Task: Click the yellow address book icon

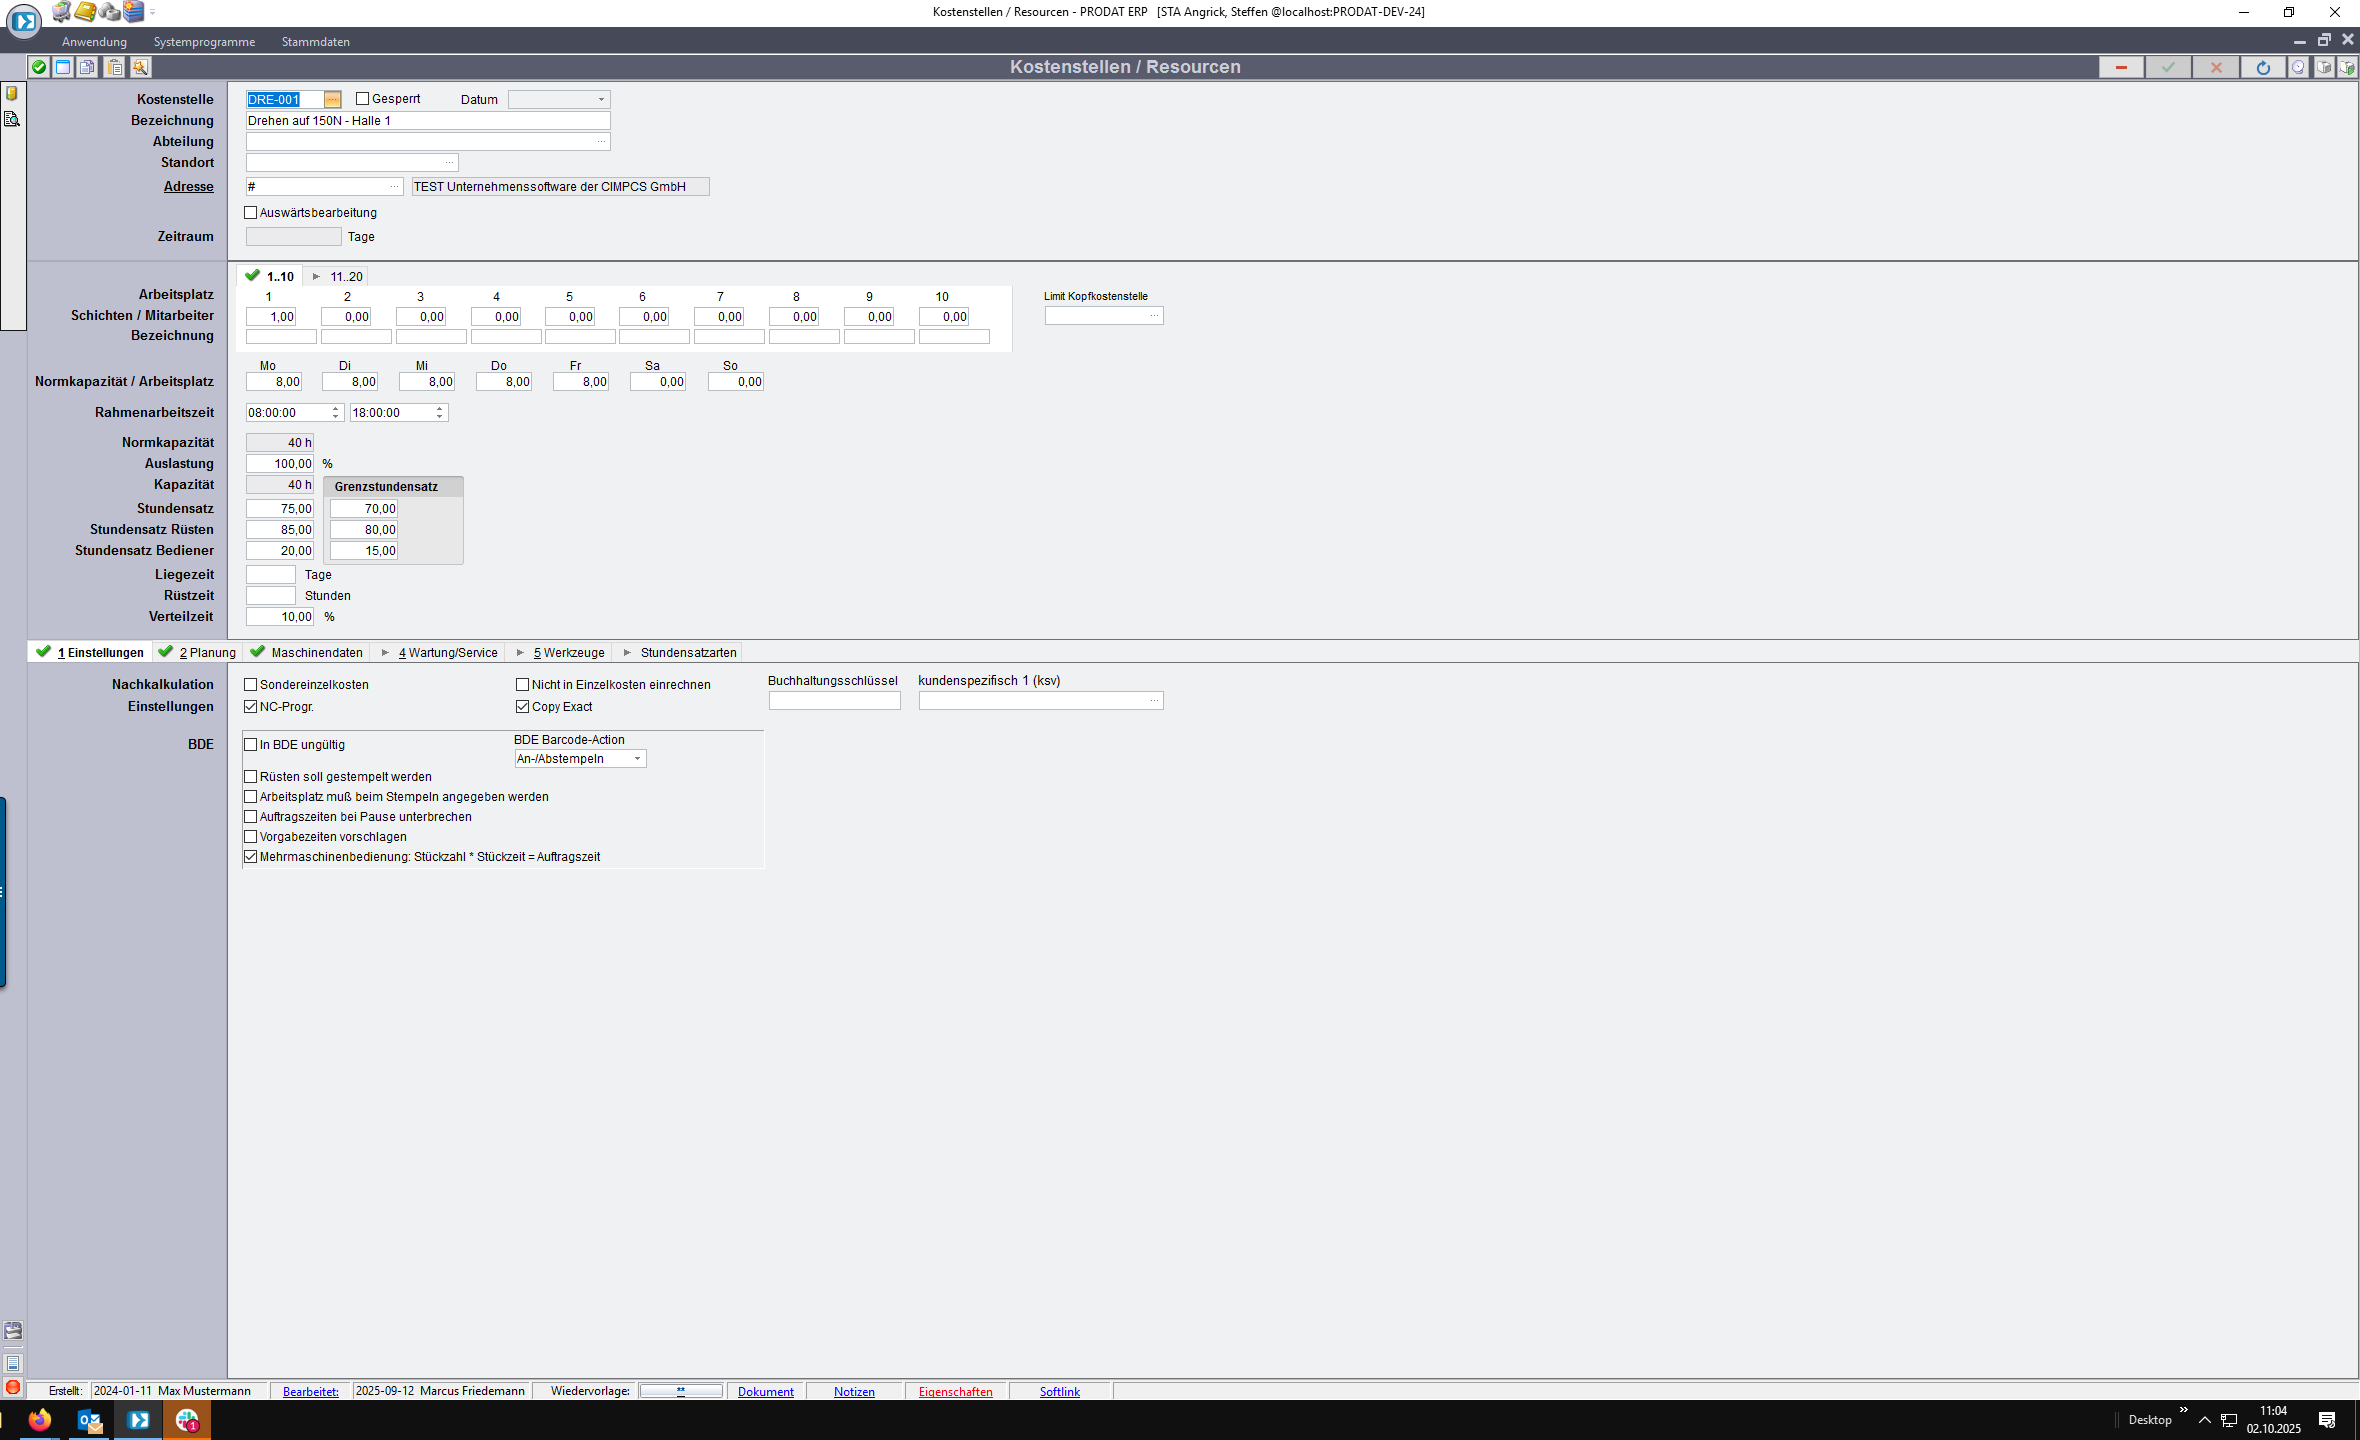Action: [x=86, y=12]
